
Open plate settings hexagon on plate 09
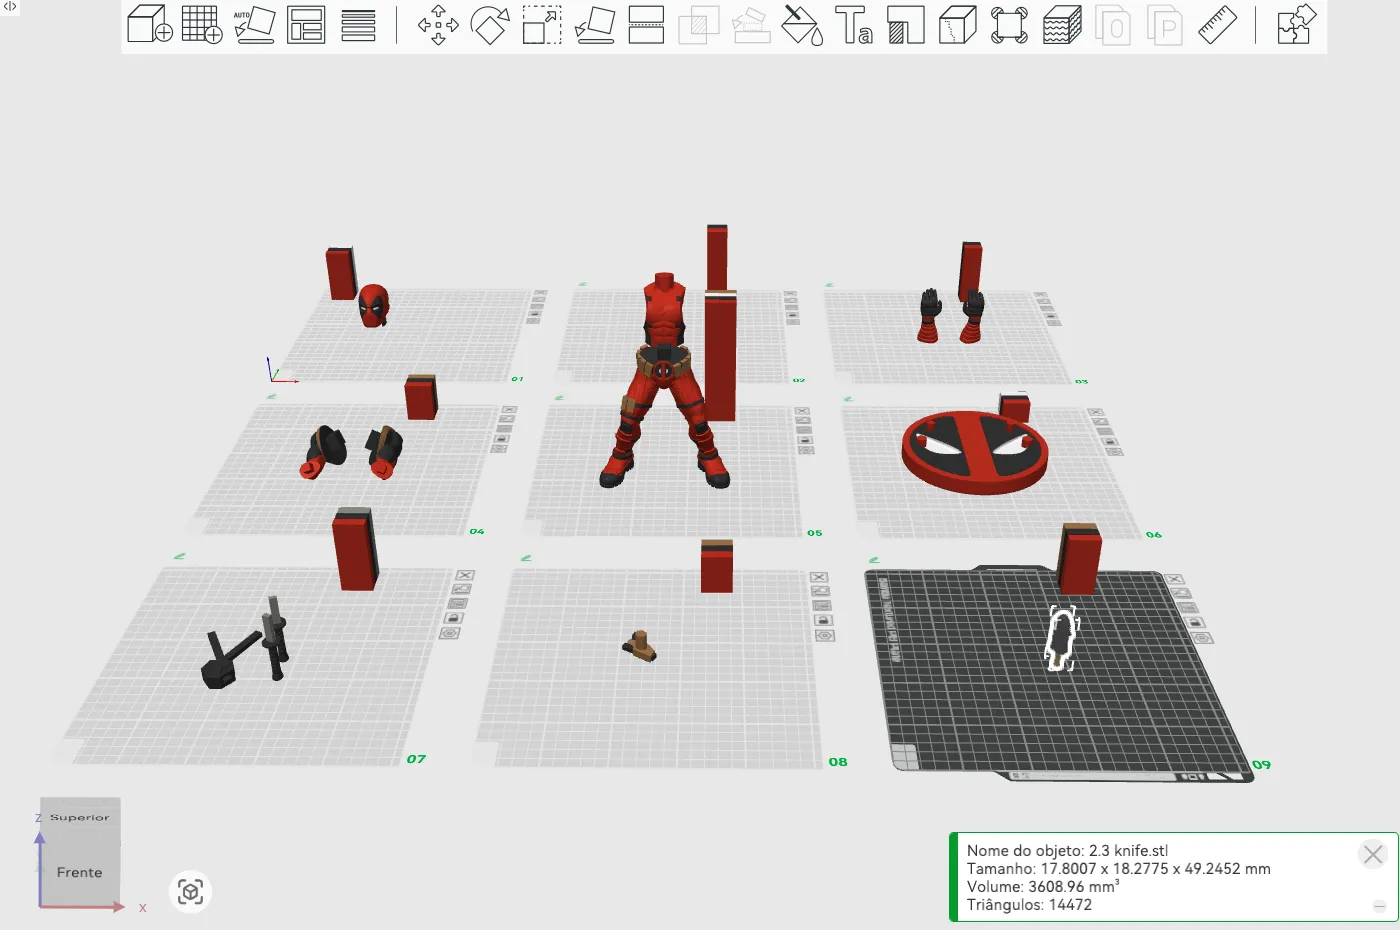[1202, 638]
